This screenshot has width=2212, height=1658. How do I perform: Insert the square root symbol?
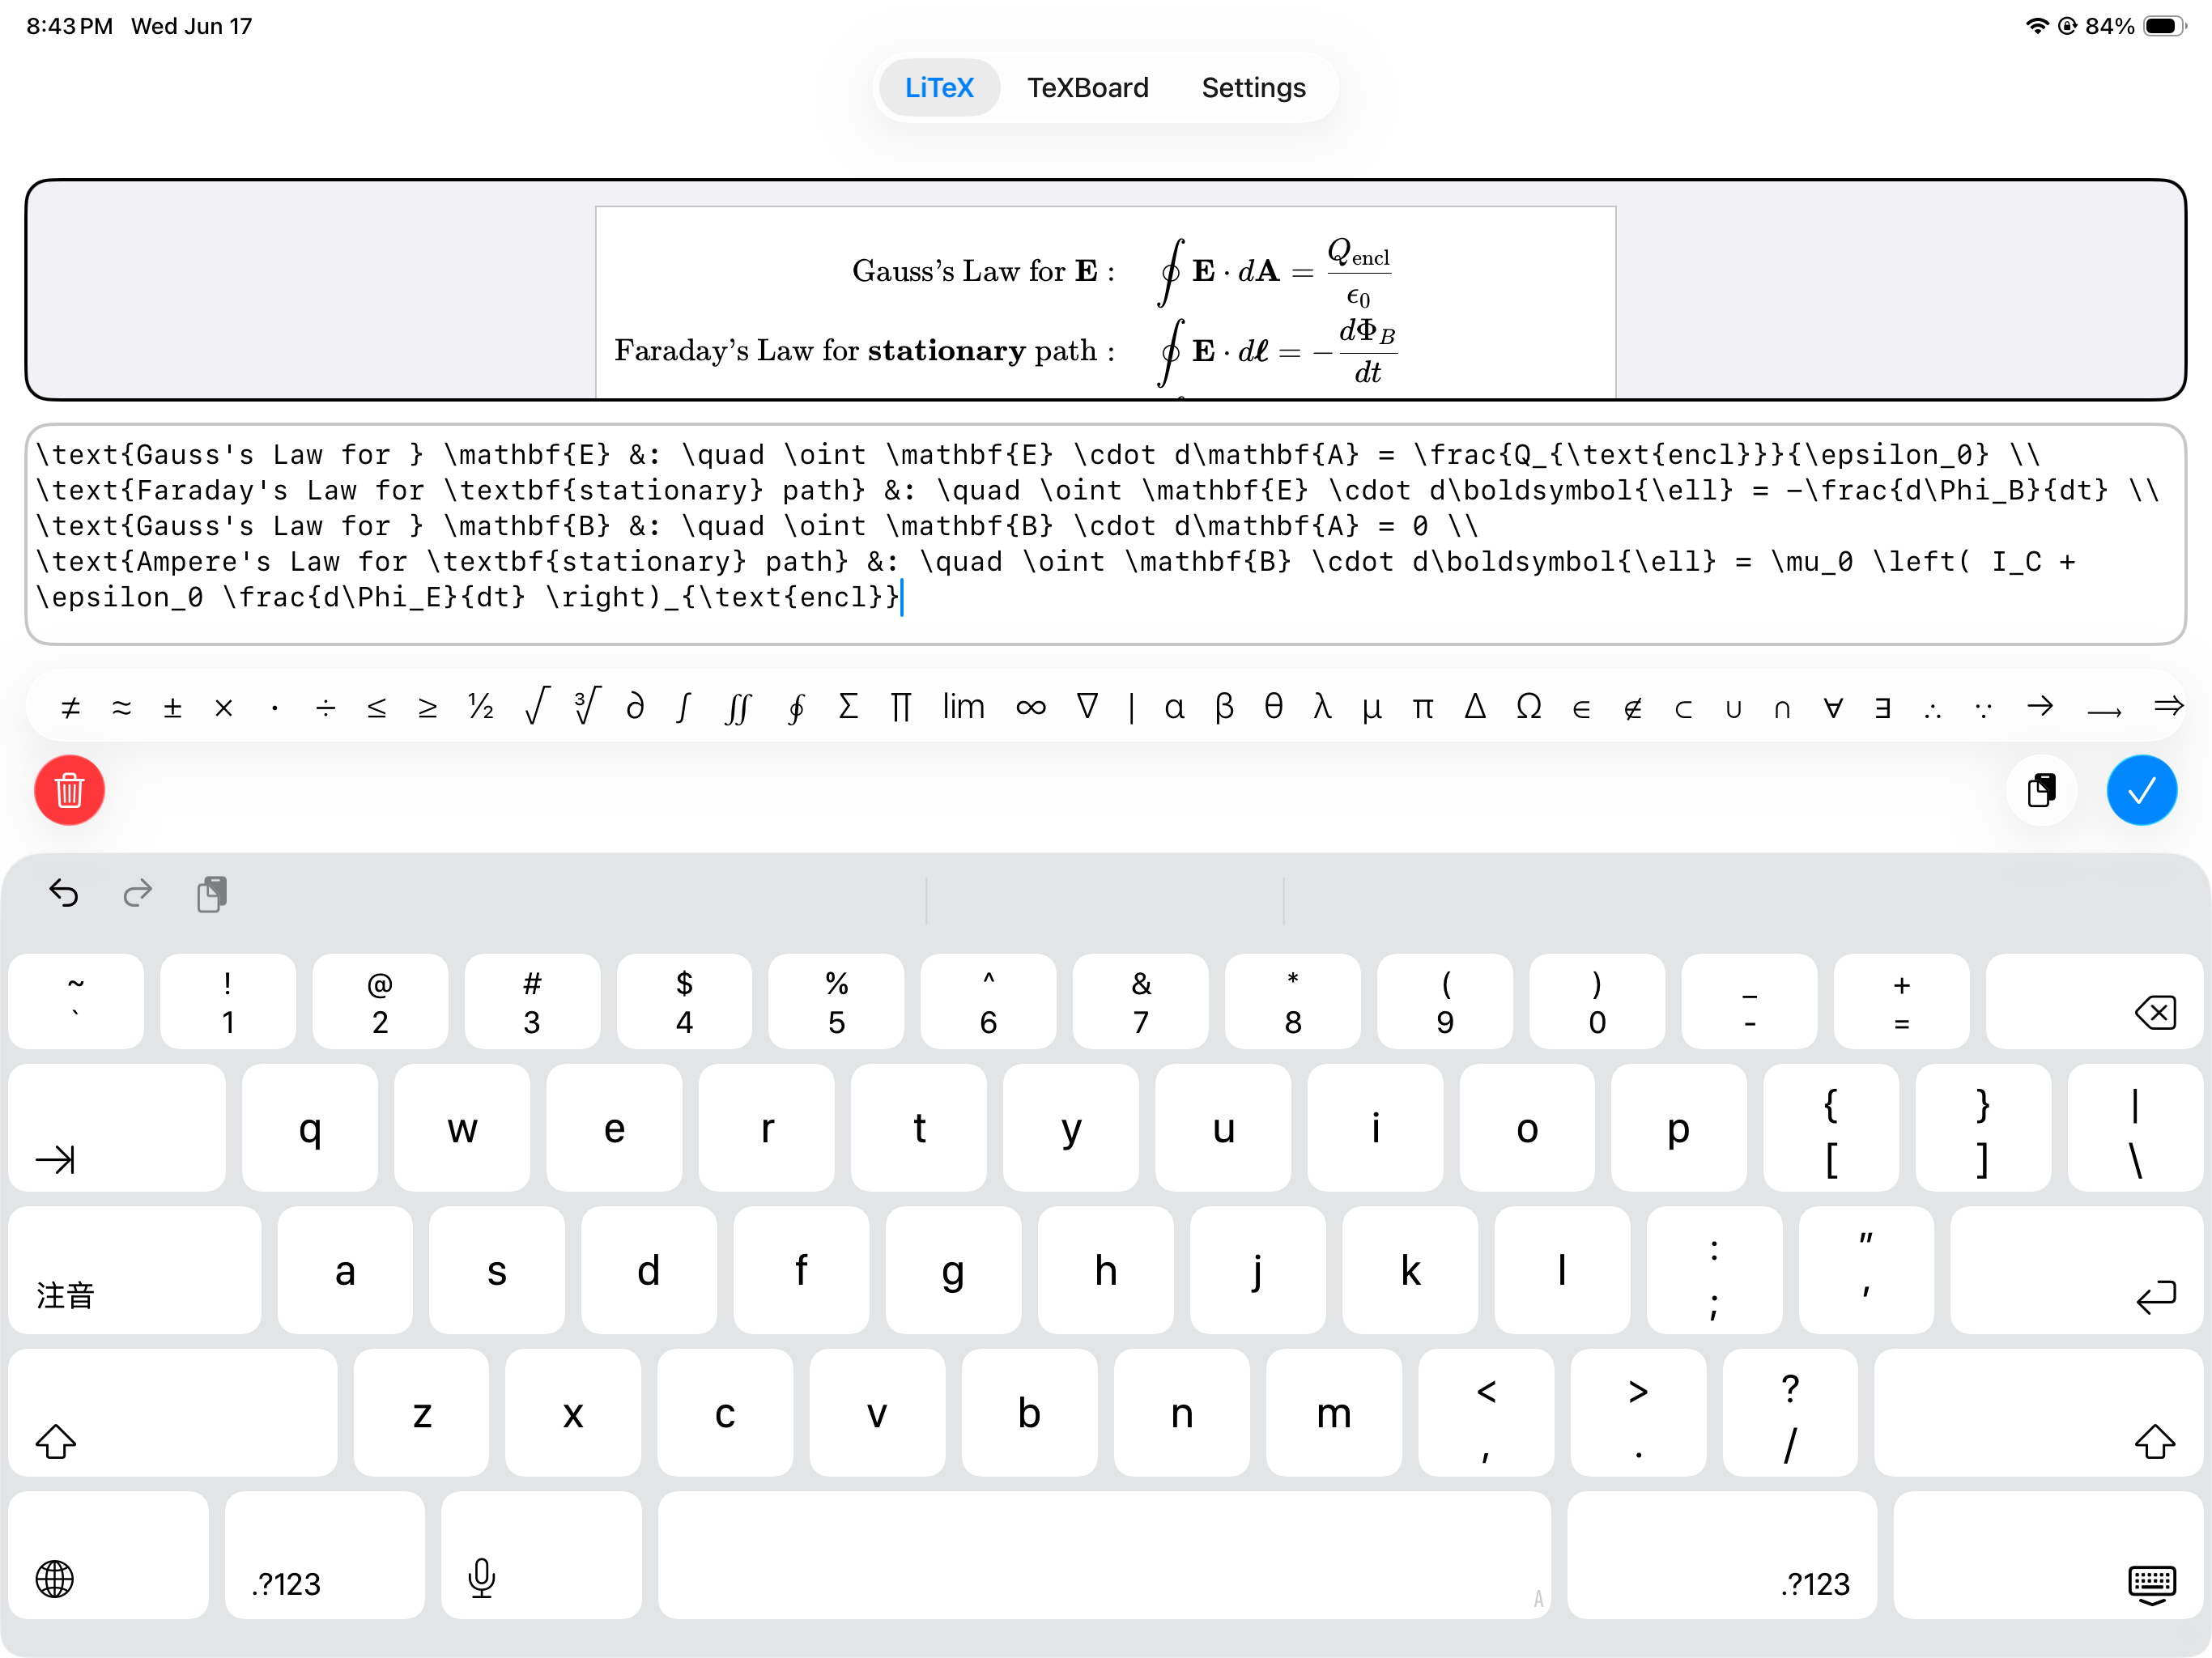536,706
